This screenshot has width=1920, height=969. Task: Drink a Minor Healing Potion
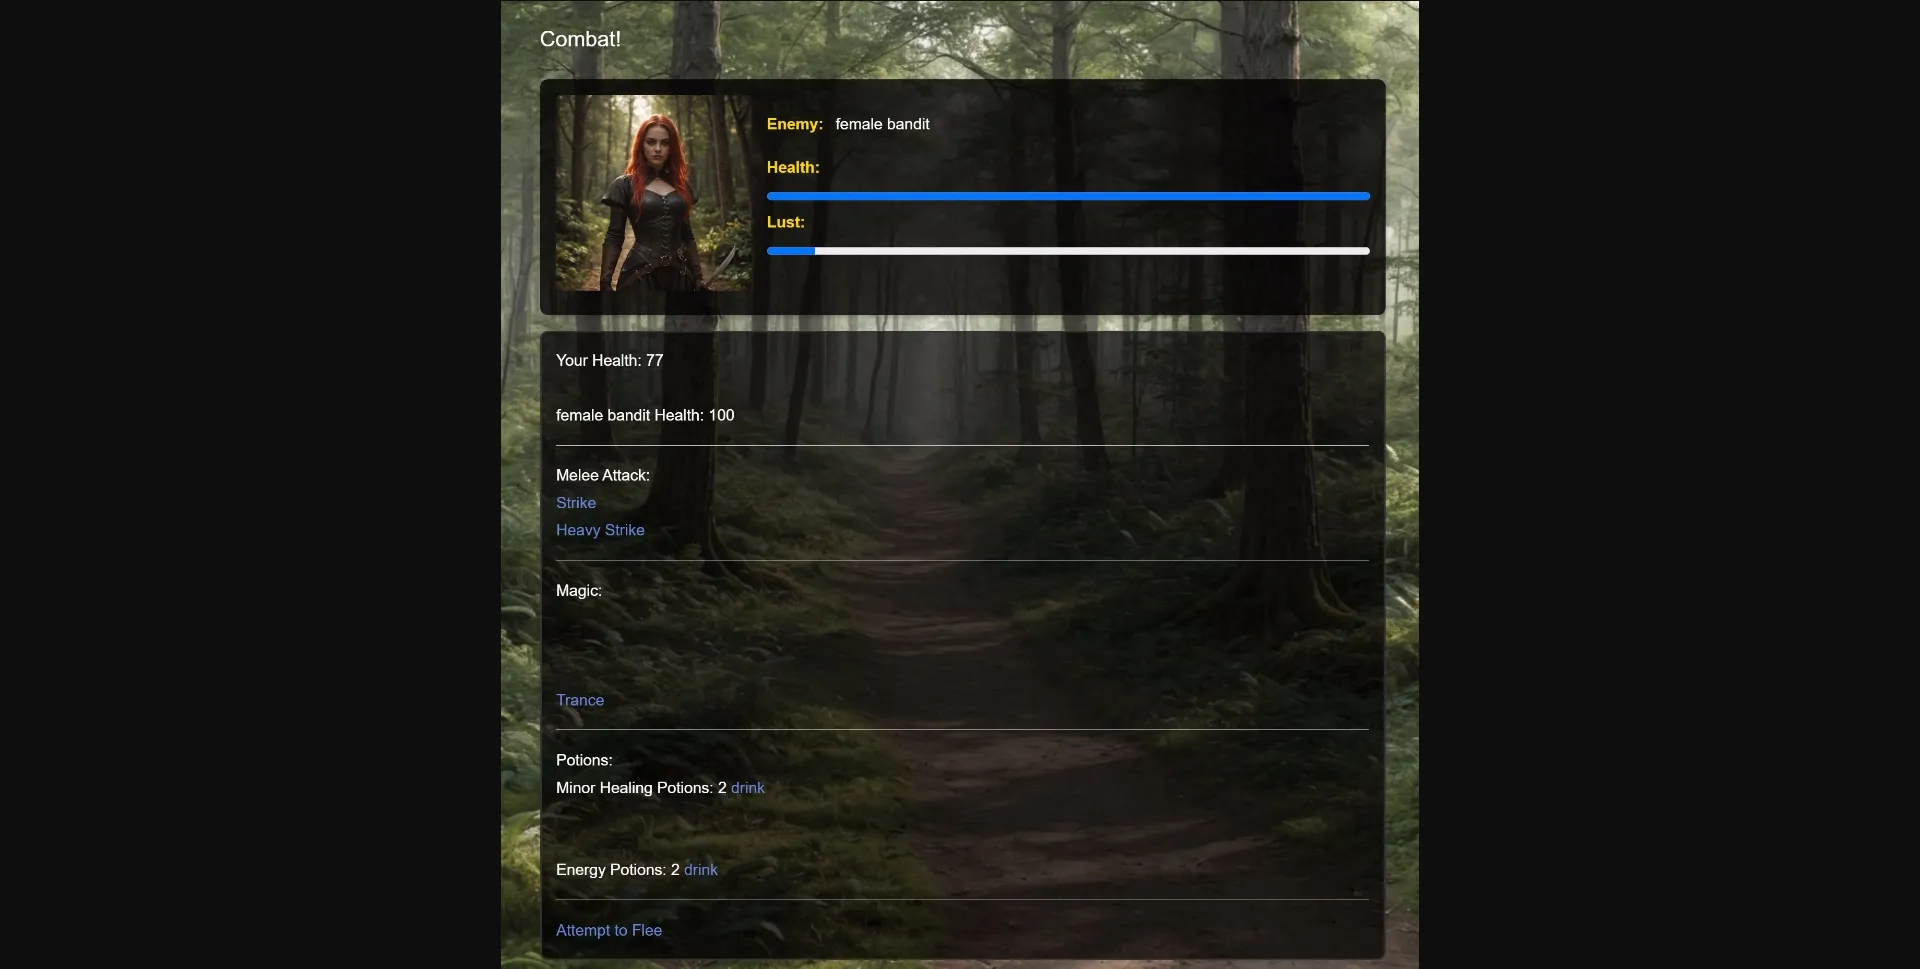[x=747, y=787]
